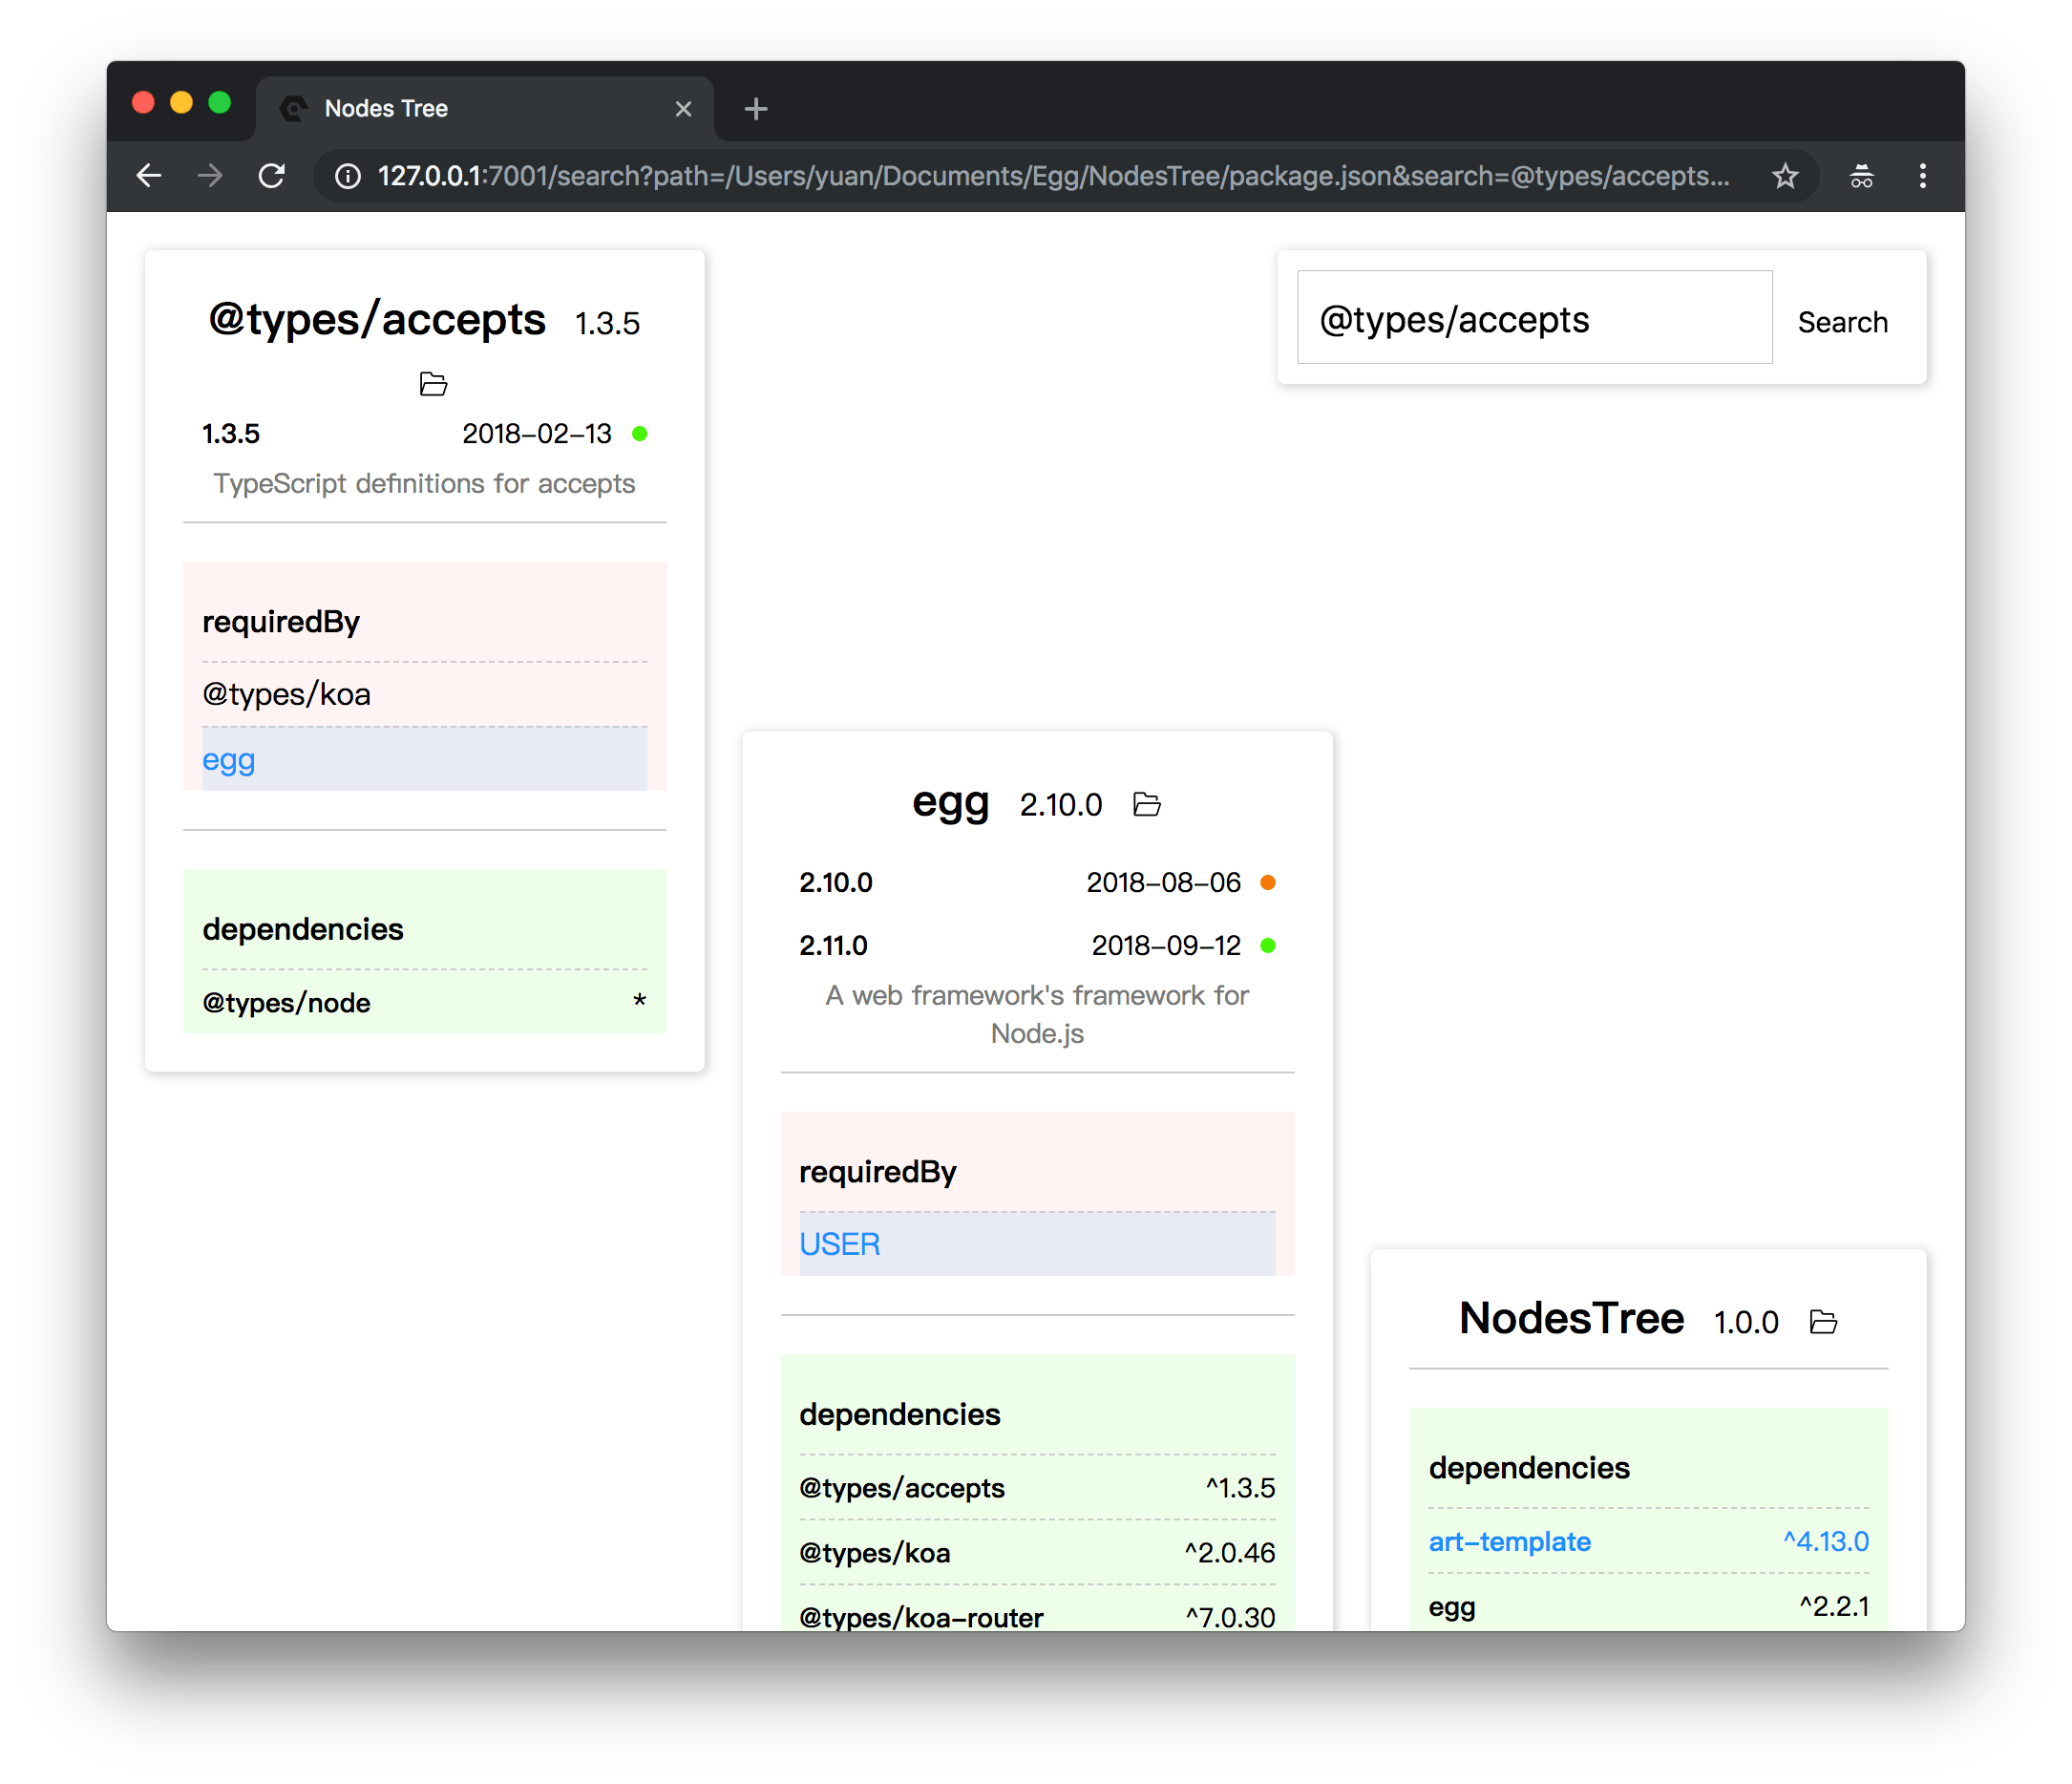
Task: Click ^1.3.5 version in egg dependencies
Action: (x=1240, y=1488)
